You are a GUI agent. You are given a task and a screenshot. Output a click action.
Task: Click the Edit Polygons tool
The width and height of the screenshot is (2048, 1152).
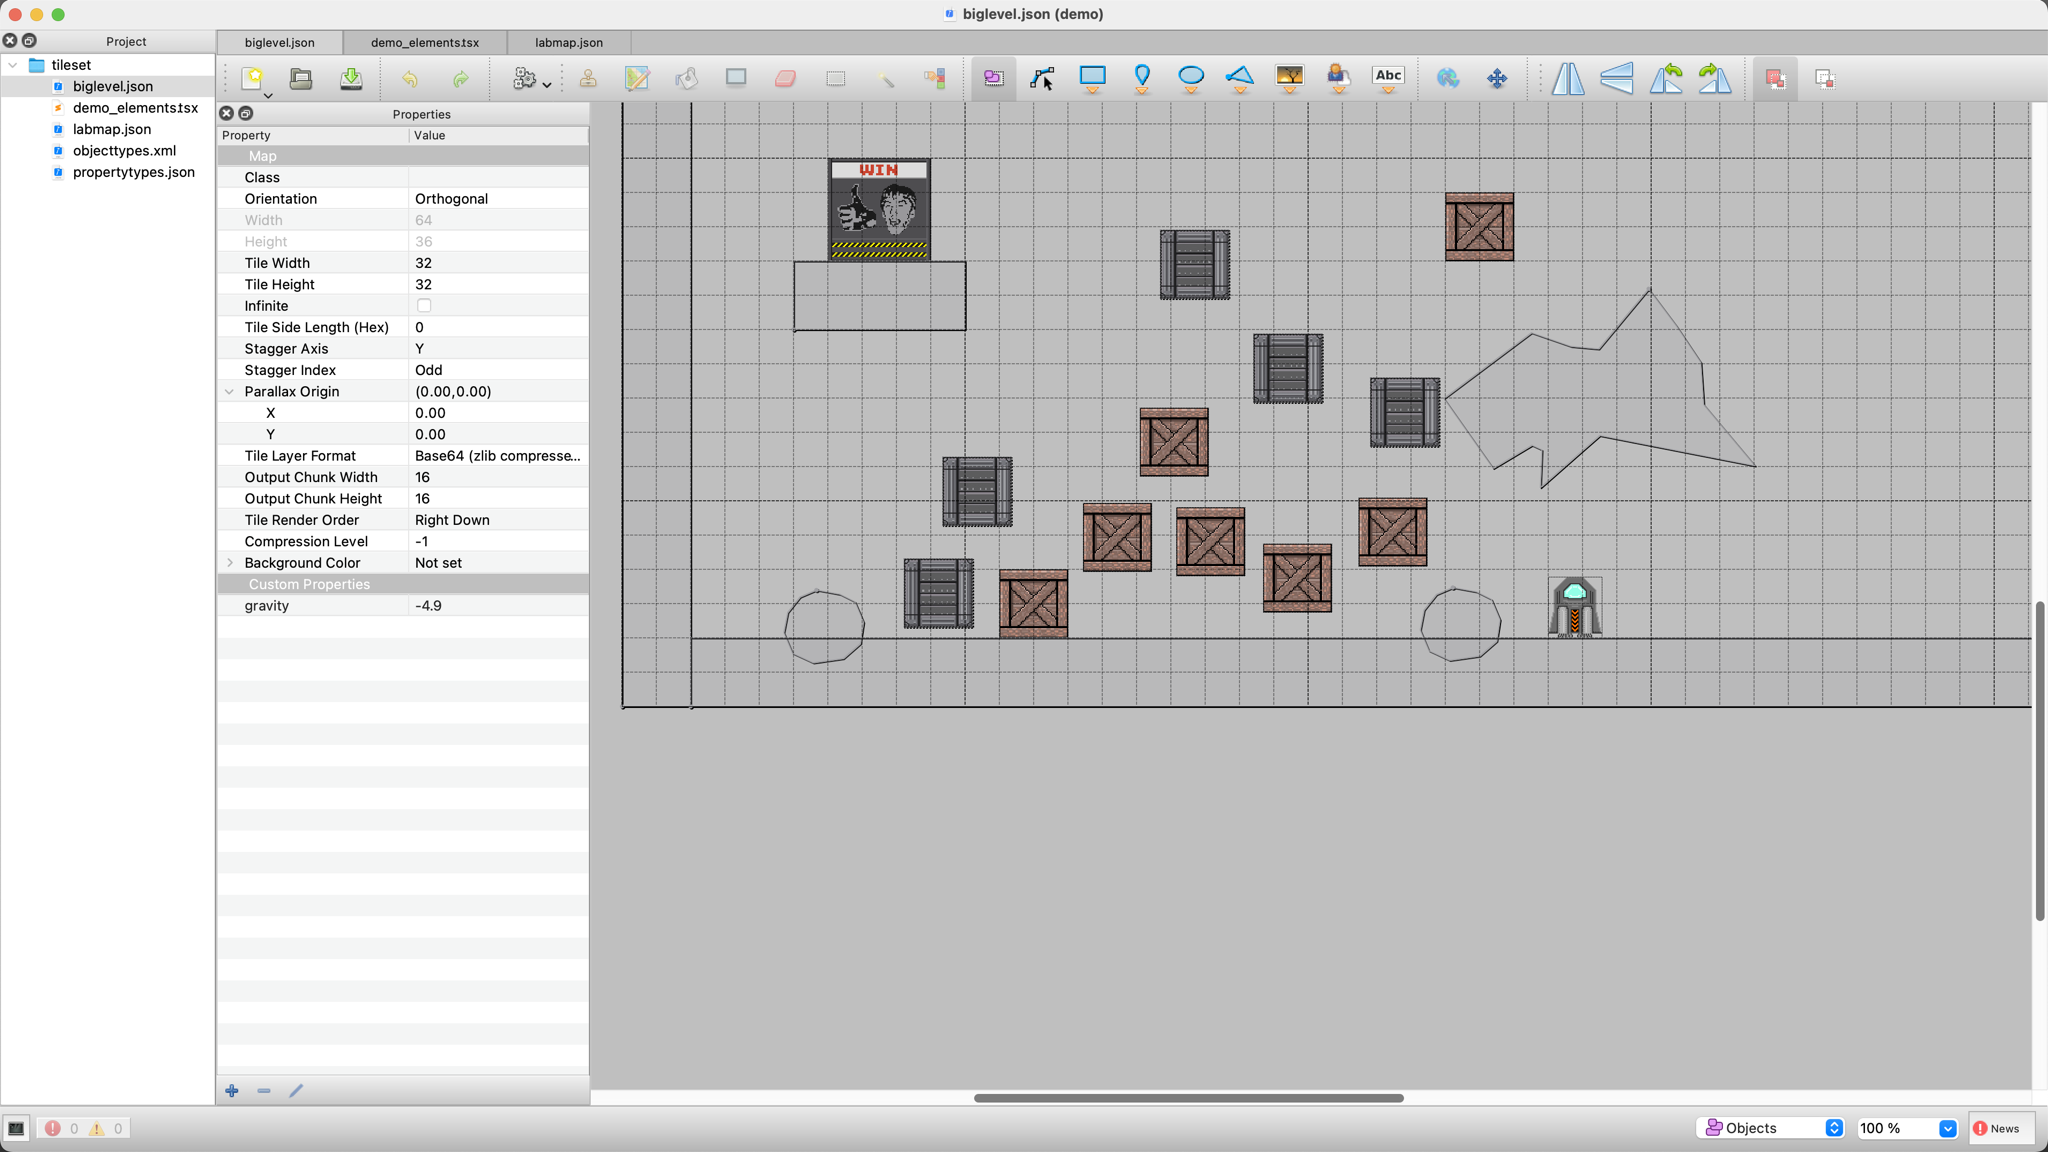[x=1042, y=78]
